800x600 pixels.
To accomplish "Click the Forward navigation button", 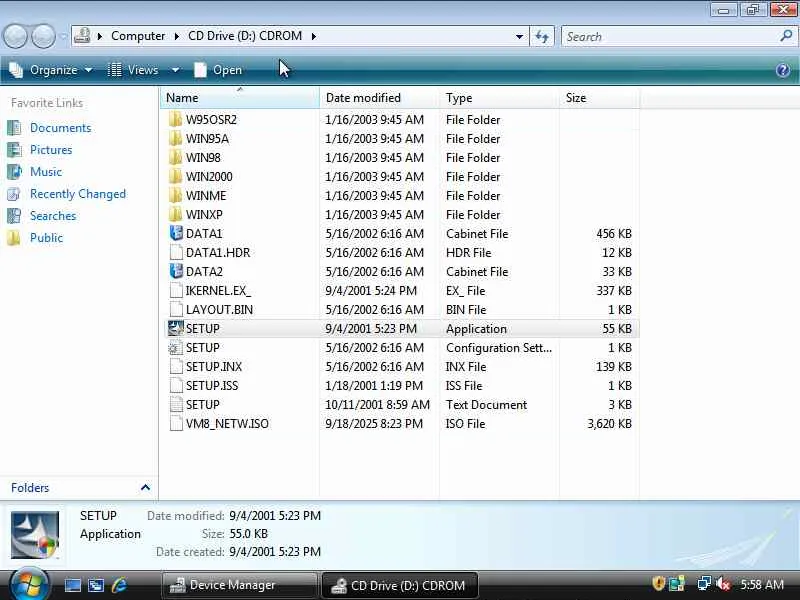I will (x=44, y=37).
